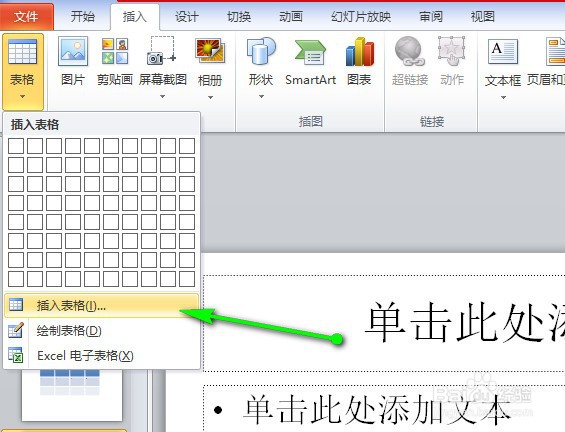Click the Hyperlink (超链接) icon
Screen dimensions: 565x432
409,51
